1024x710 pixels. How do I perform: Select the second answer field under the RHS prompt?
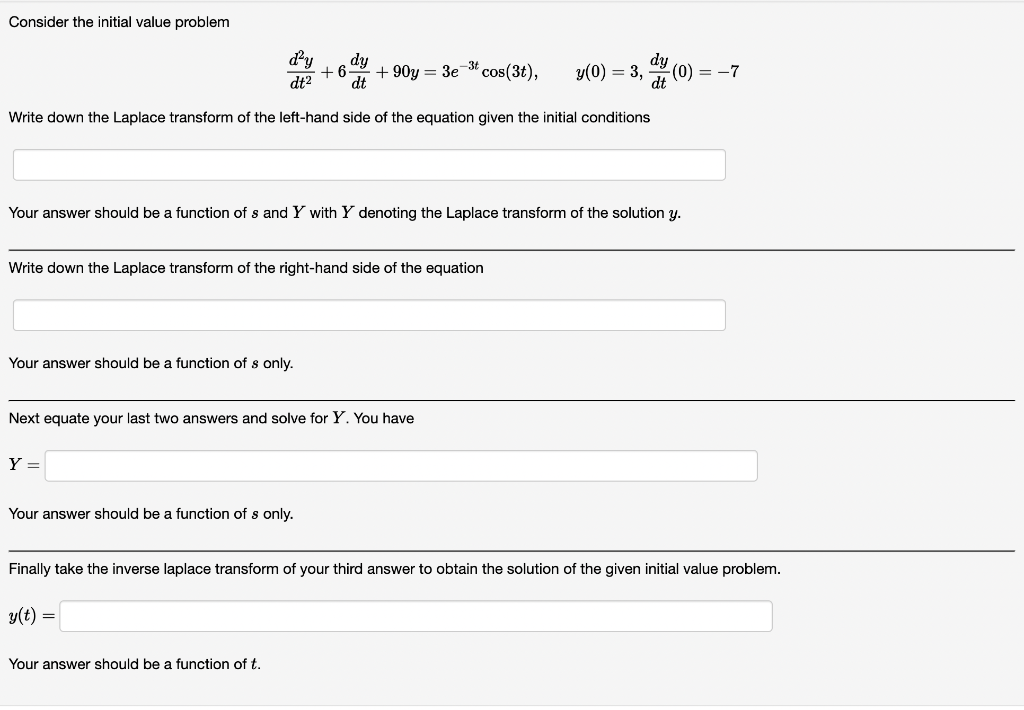tap(368, 314)
